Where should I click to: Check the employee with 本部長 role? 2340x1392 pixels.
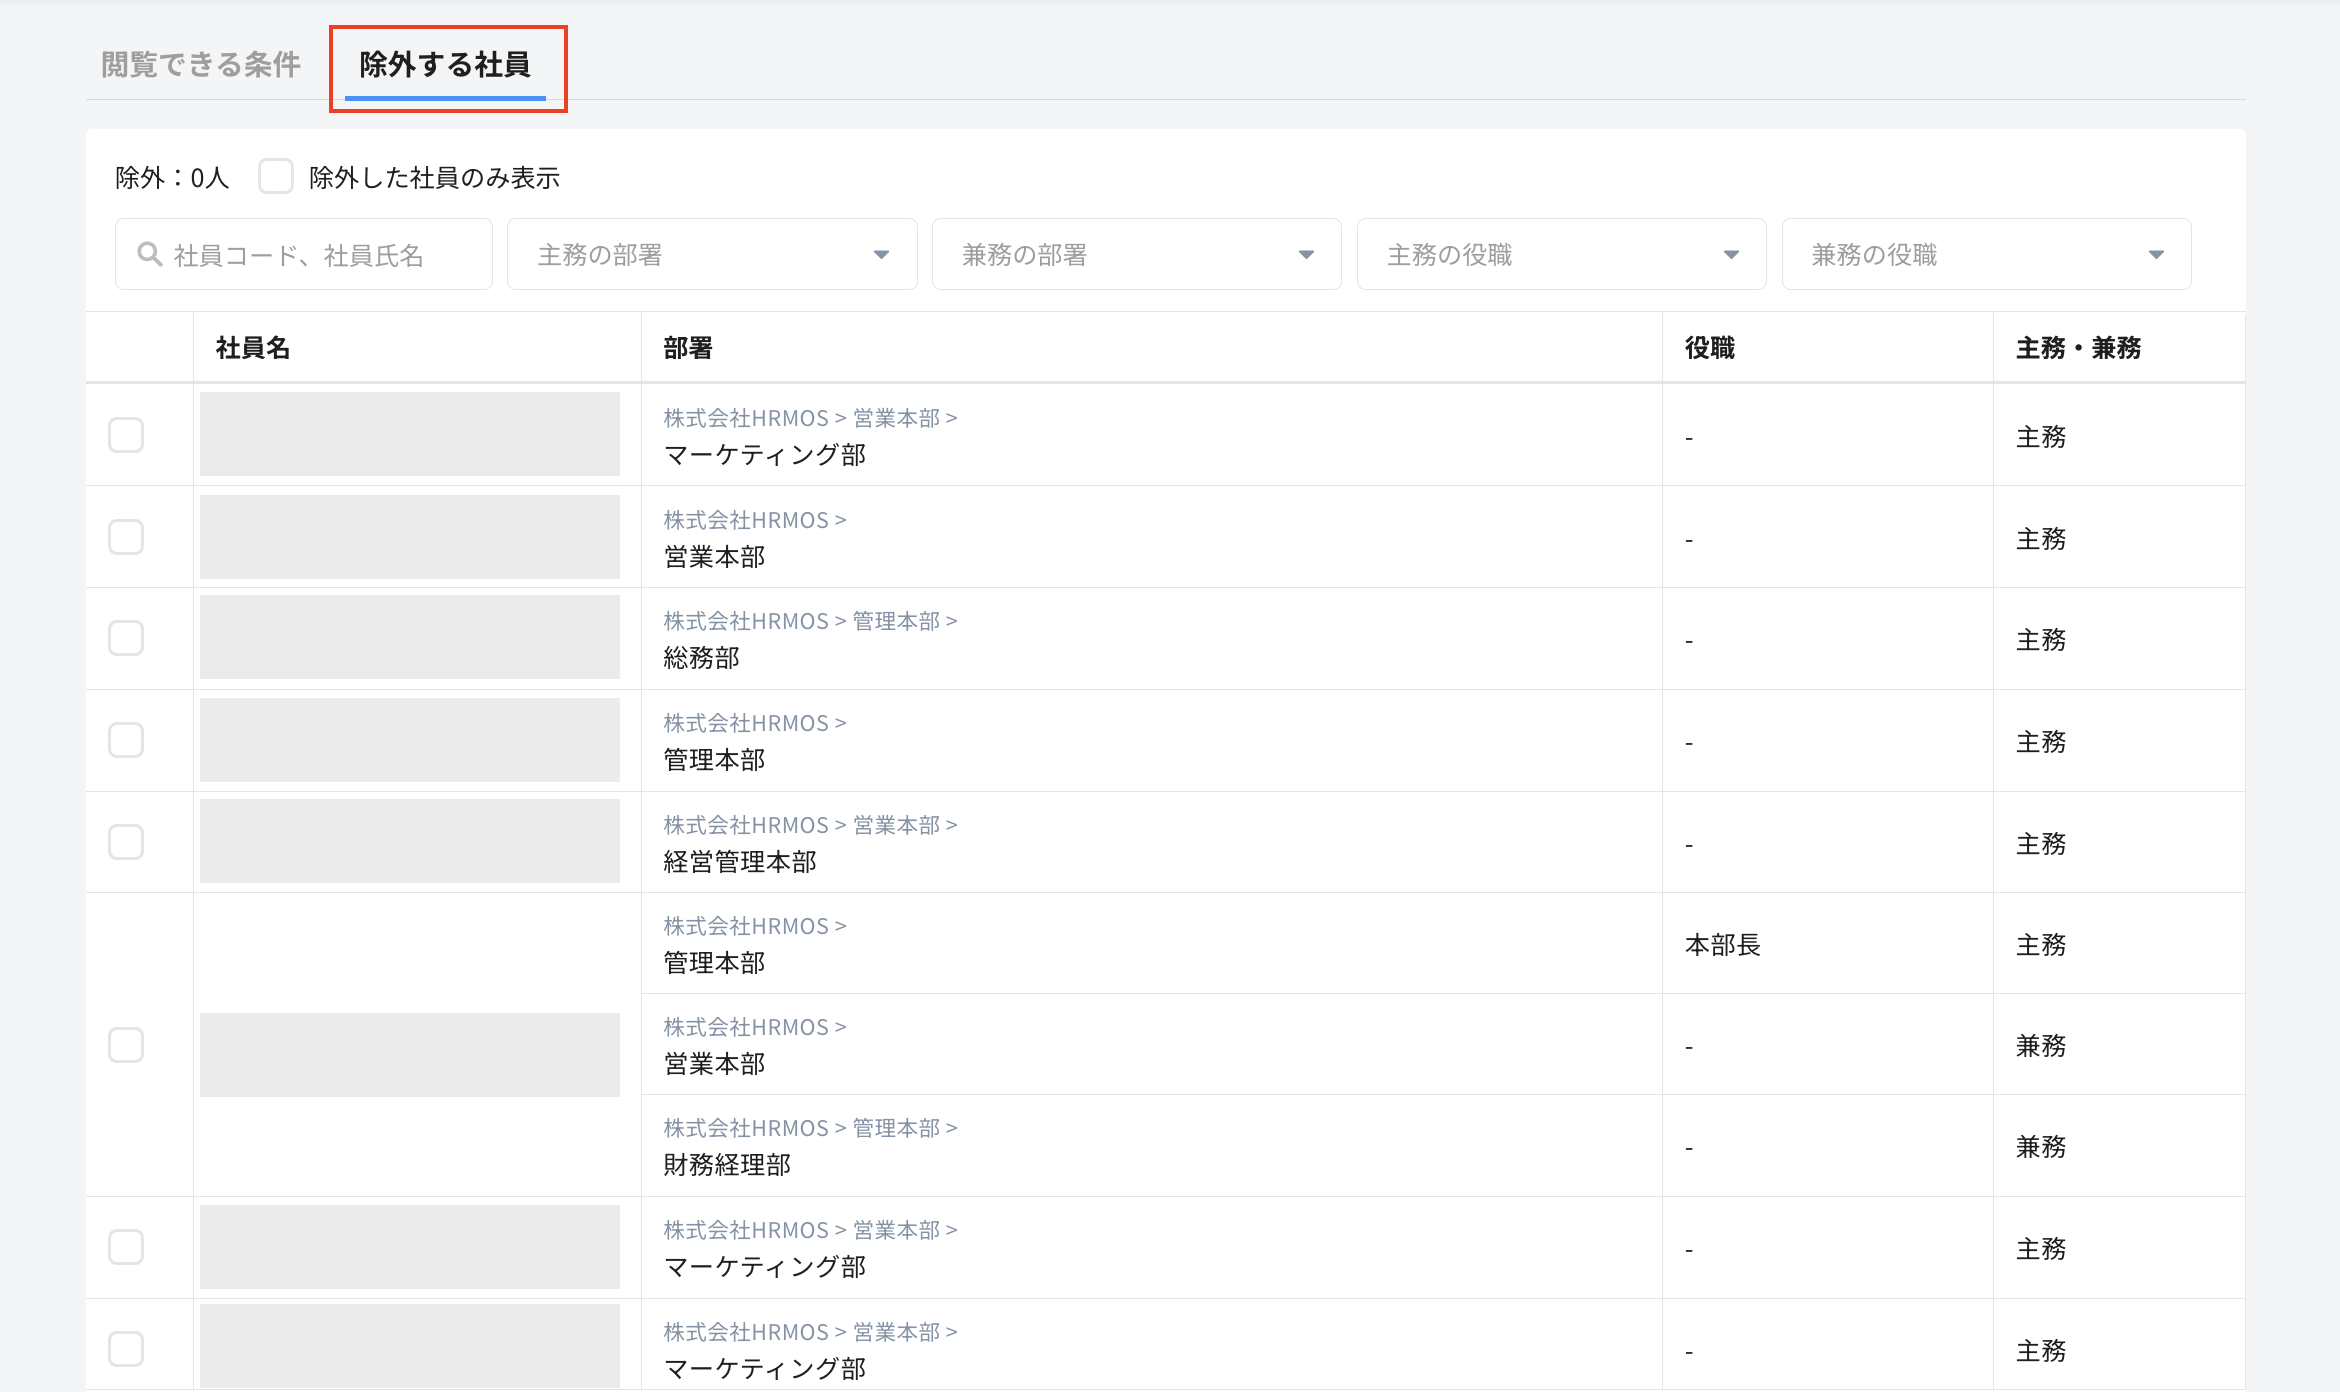click(x=126, y=1045)
